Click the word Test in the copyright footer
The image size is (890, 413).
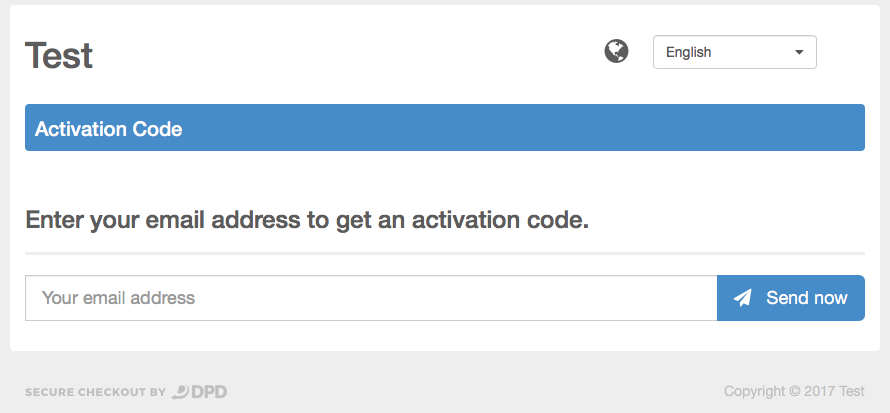[x=852, y=391]
